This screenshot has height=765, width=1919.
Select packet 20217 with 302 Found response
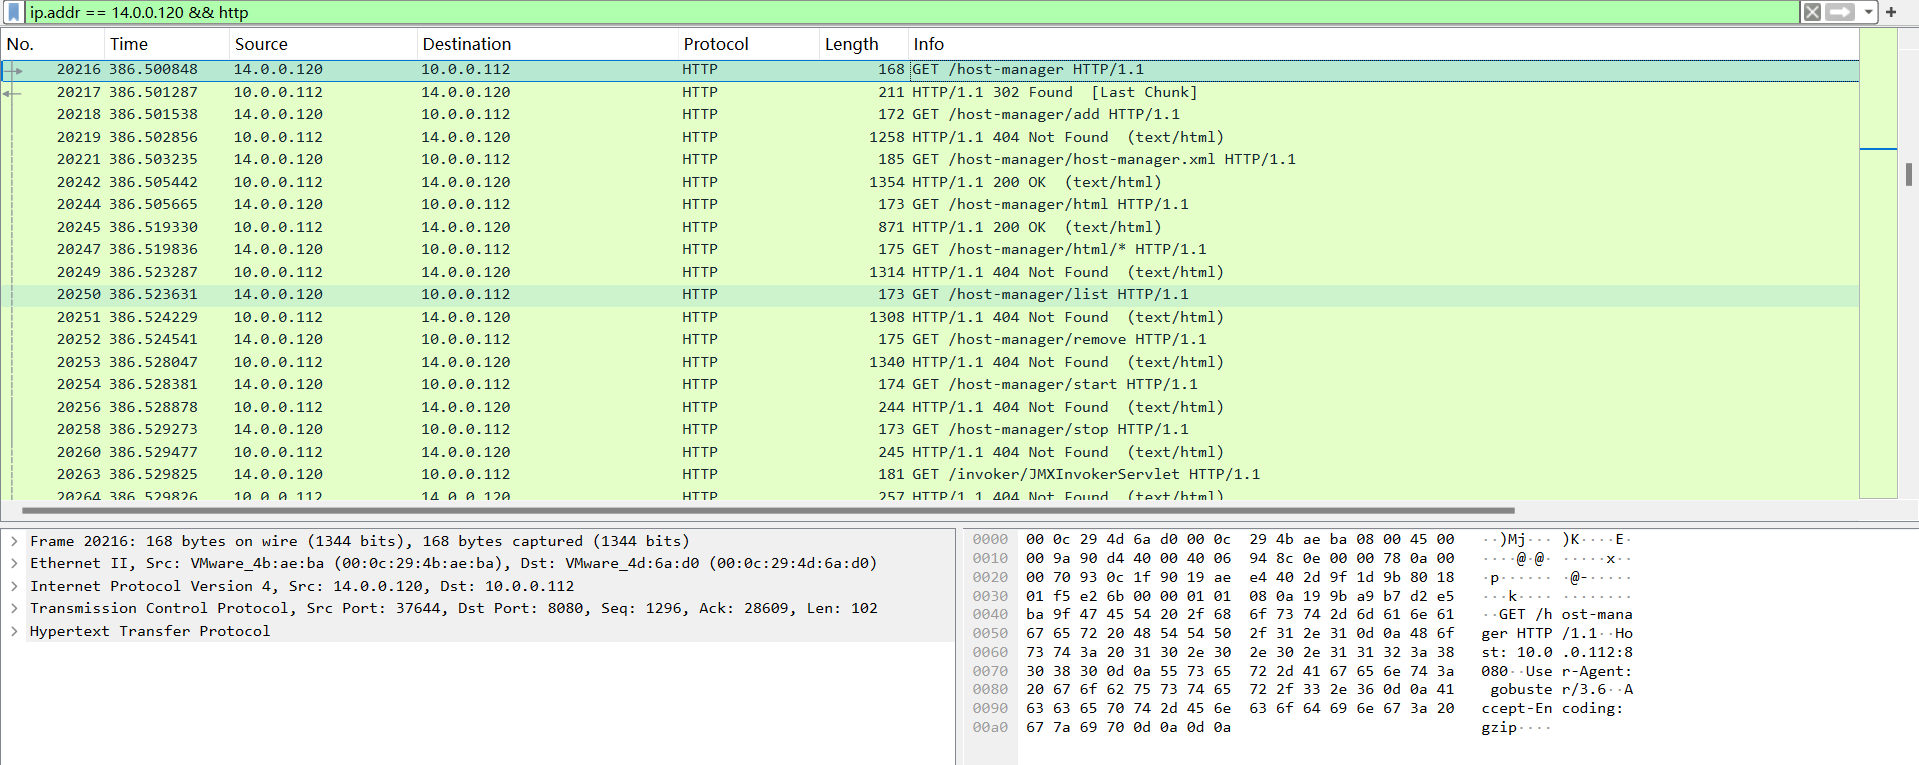(930, 92)
